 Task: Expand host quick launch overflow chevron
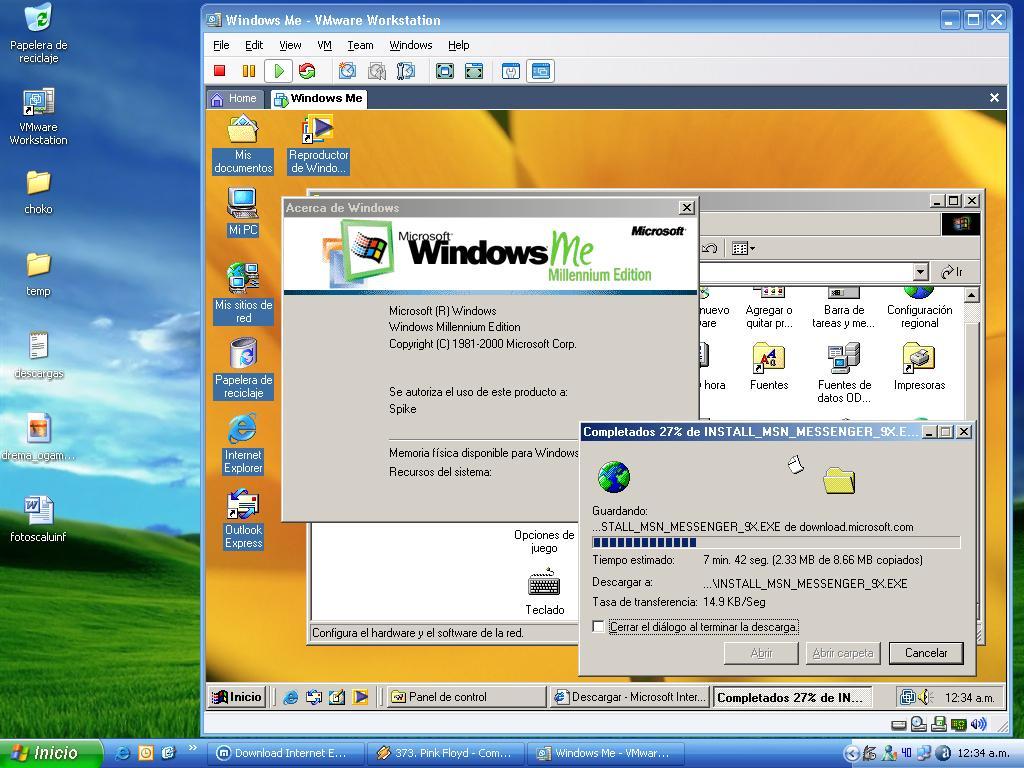(192, 748)
